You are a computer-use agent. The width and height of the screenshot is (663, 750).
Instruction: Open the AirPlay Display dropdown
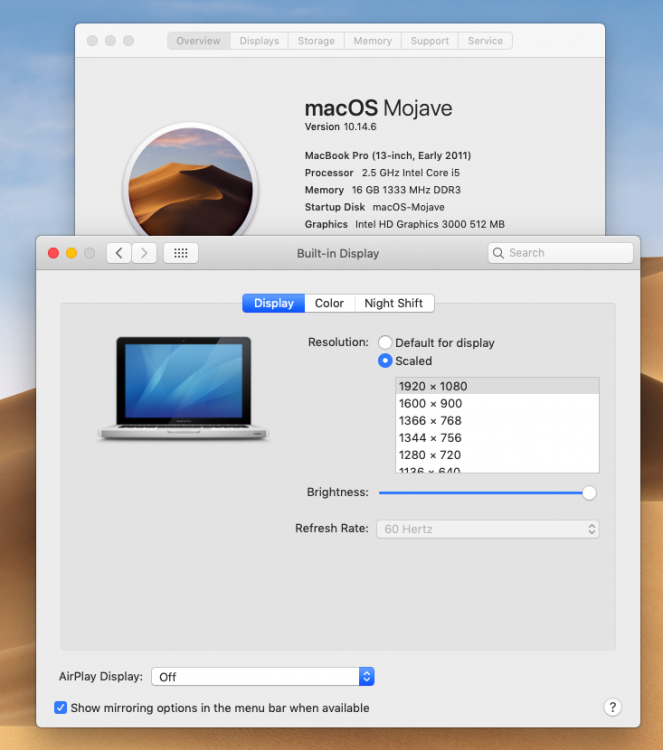(263, 676)
